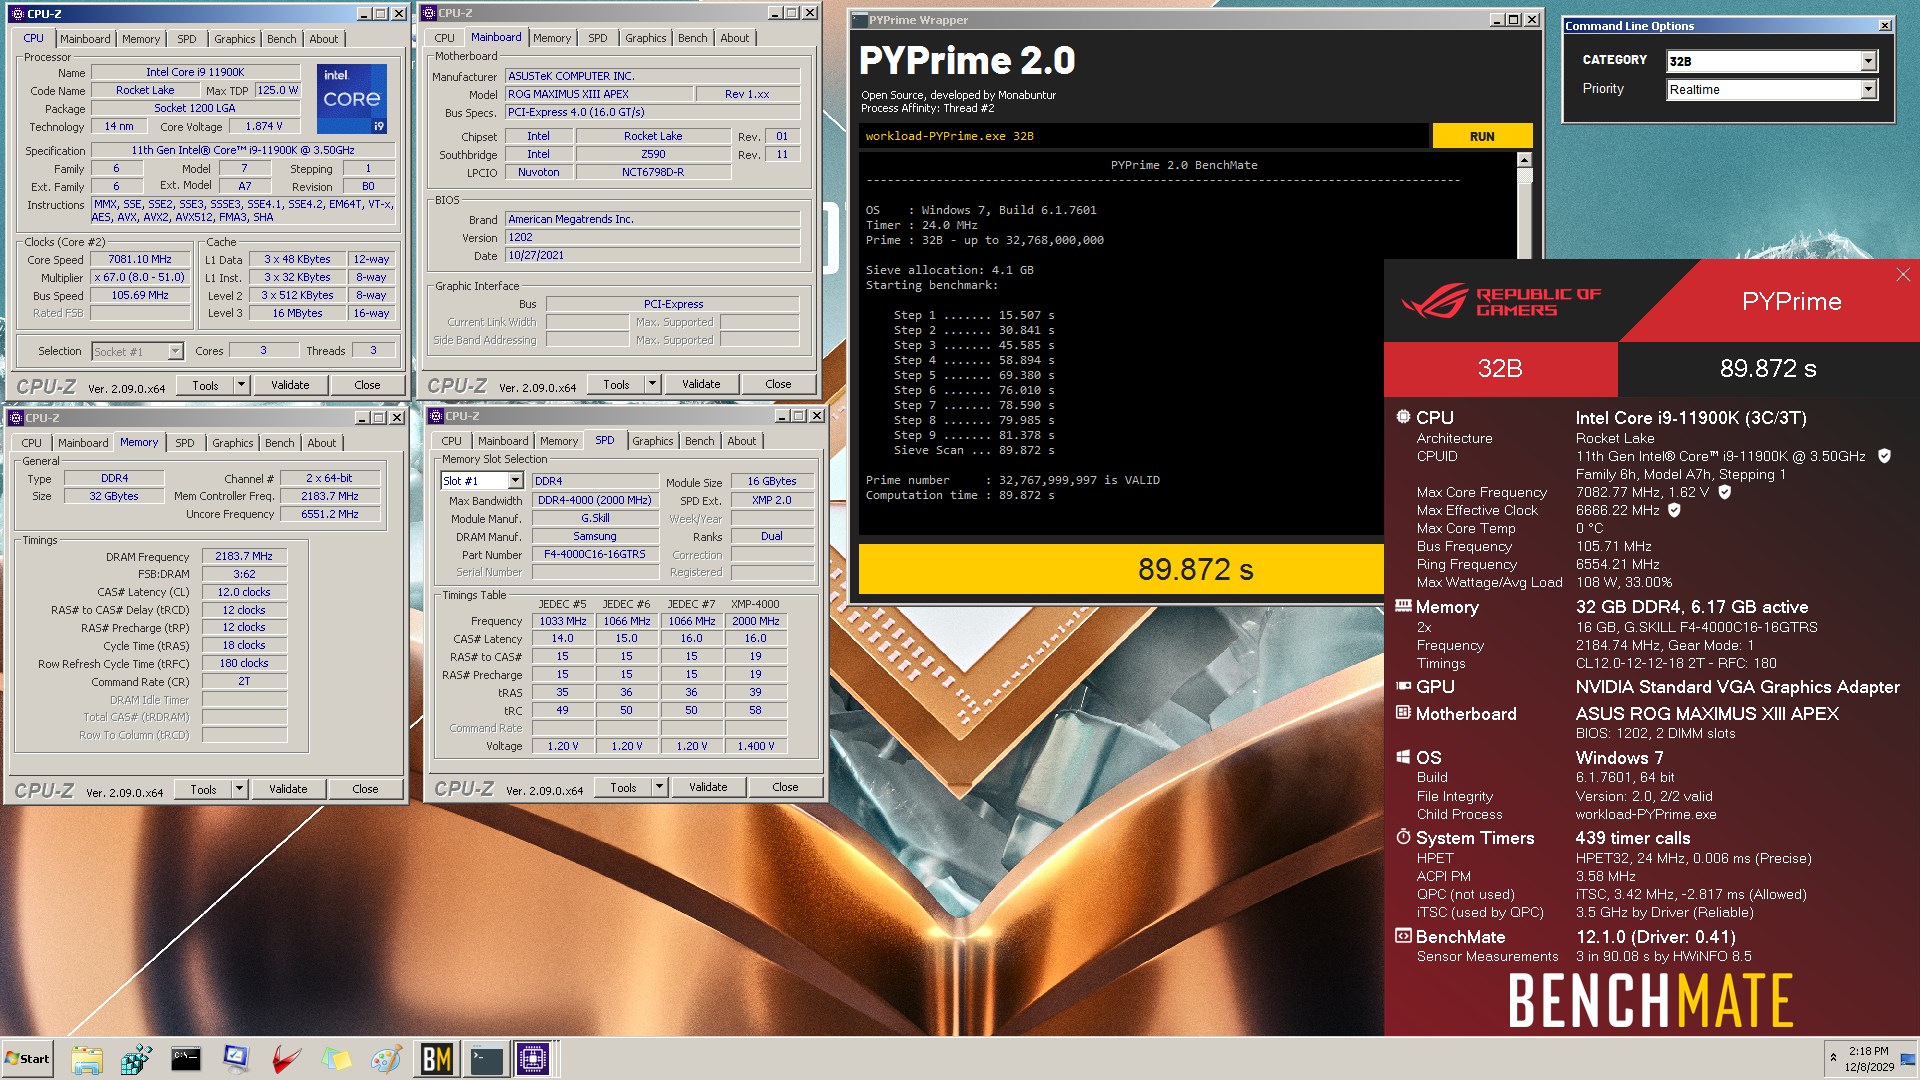1920x1080 pixels.
Task: Switch to BenchMate BM taskbar button
Action: point(437,1059)
